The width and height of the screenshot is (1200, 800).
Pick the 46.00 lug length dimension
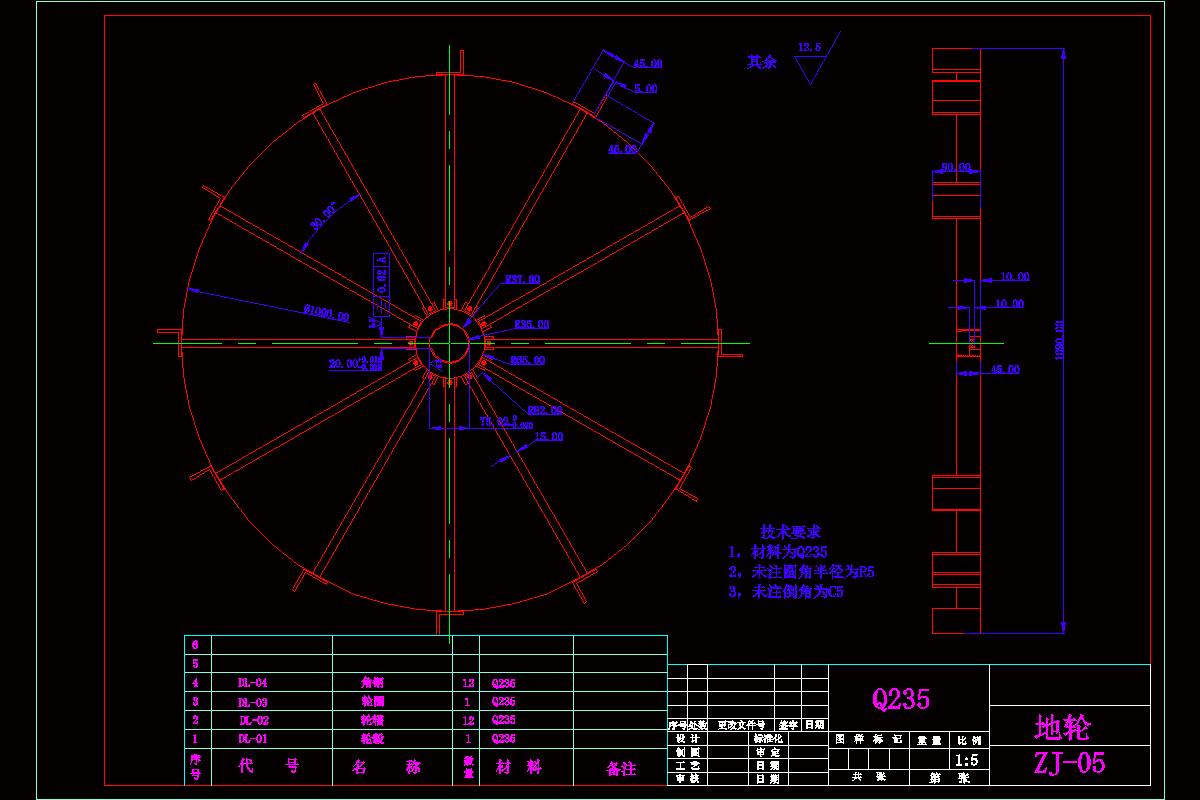click(x=623, y=149)
